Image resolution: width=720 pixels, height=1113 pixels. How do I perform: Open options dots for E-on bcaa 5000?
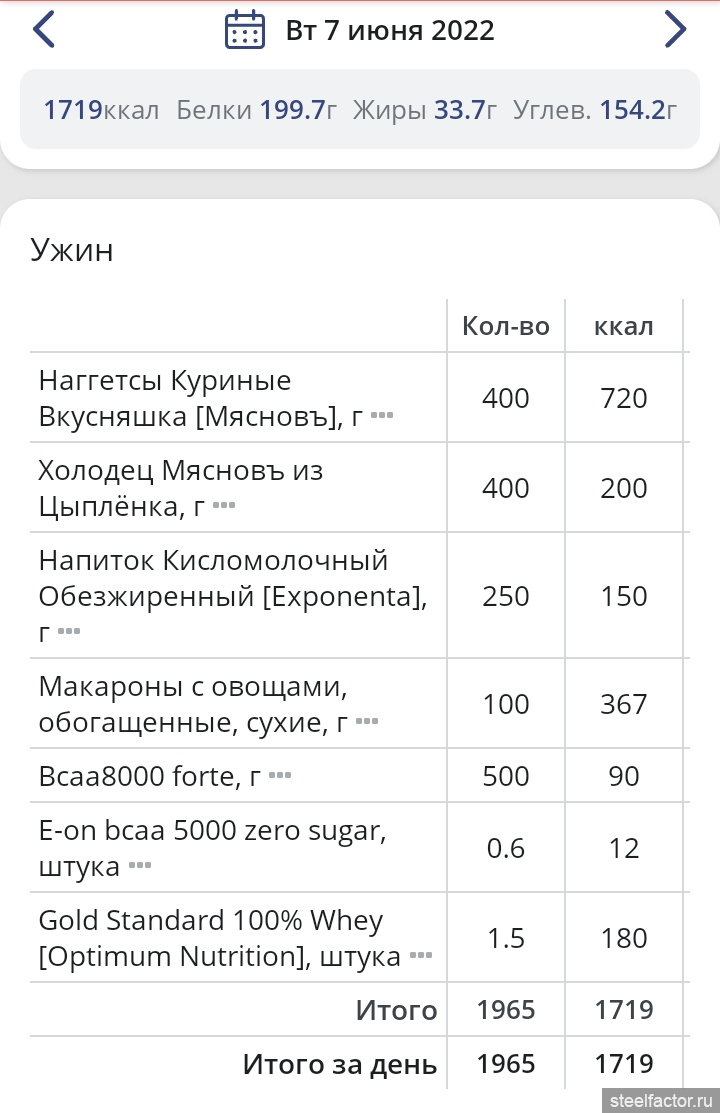(140, 865)
